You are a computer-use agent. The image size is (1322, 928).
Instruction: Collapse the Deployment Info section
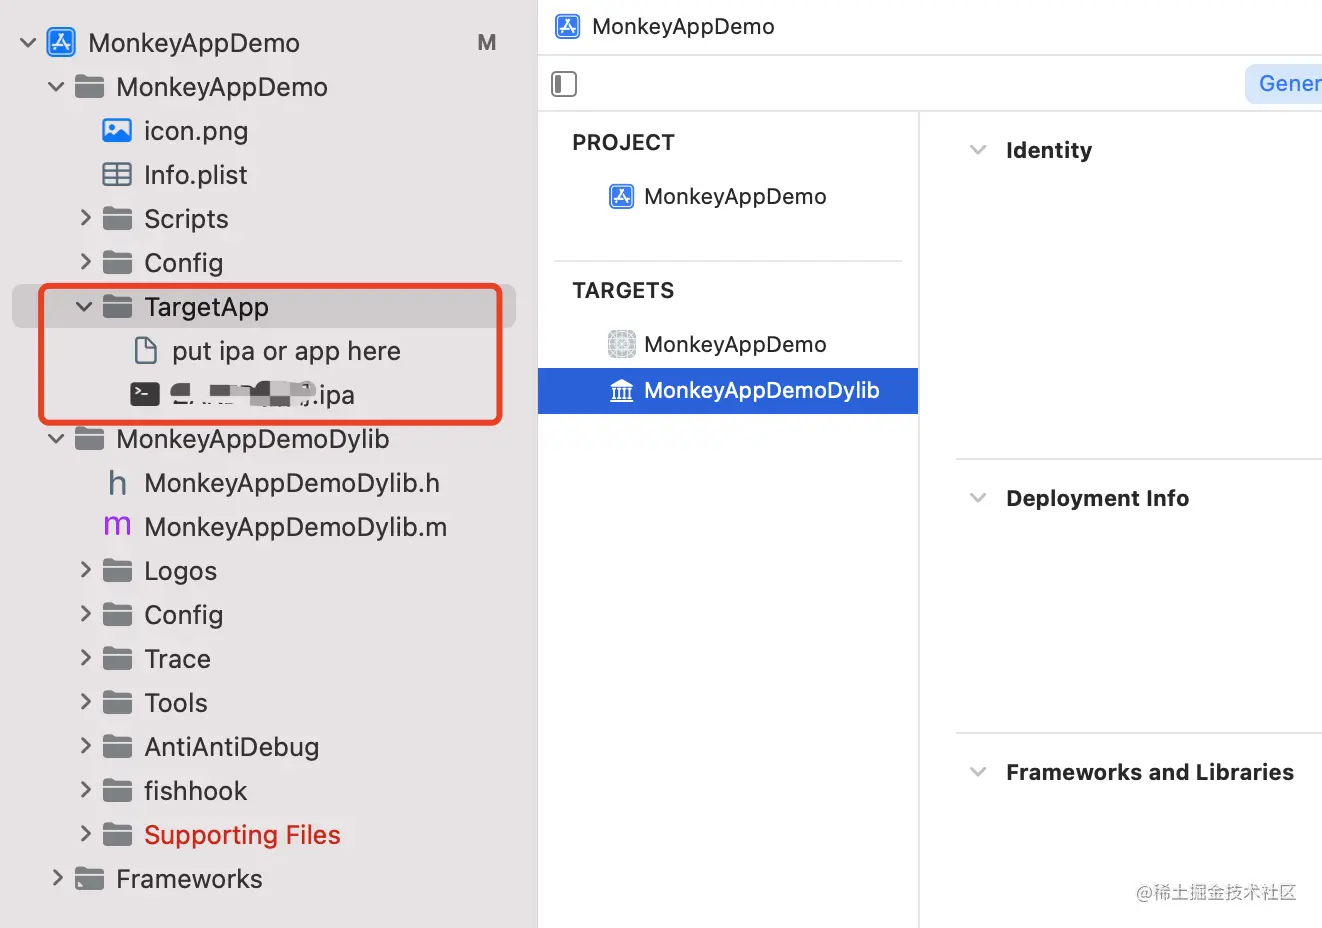point(977,497)
